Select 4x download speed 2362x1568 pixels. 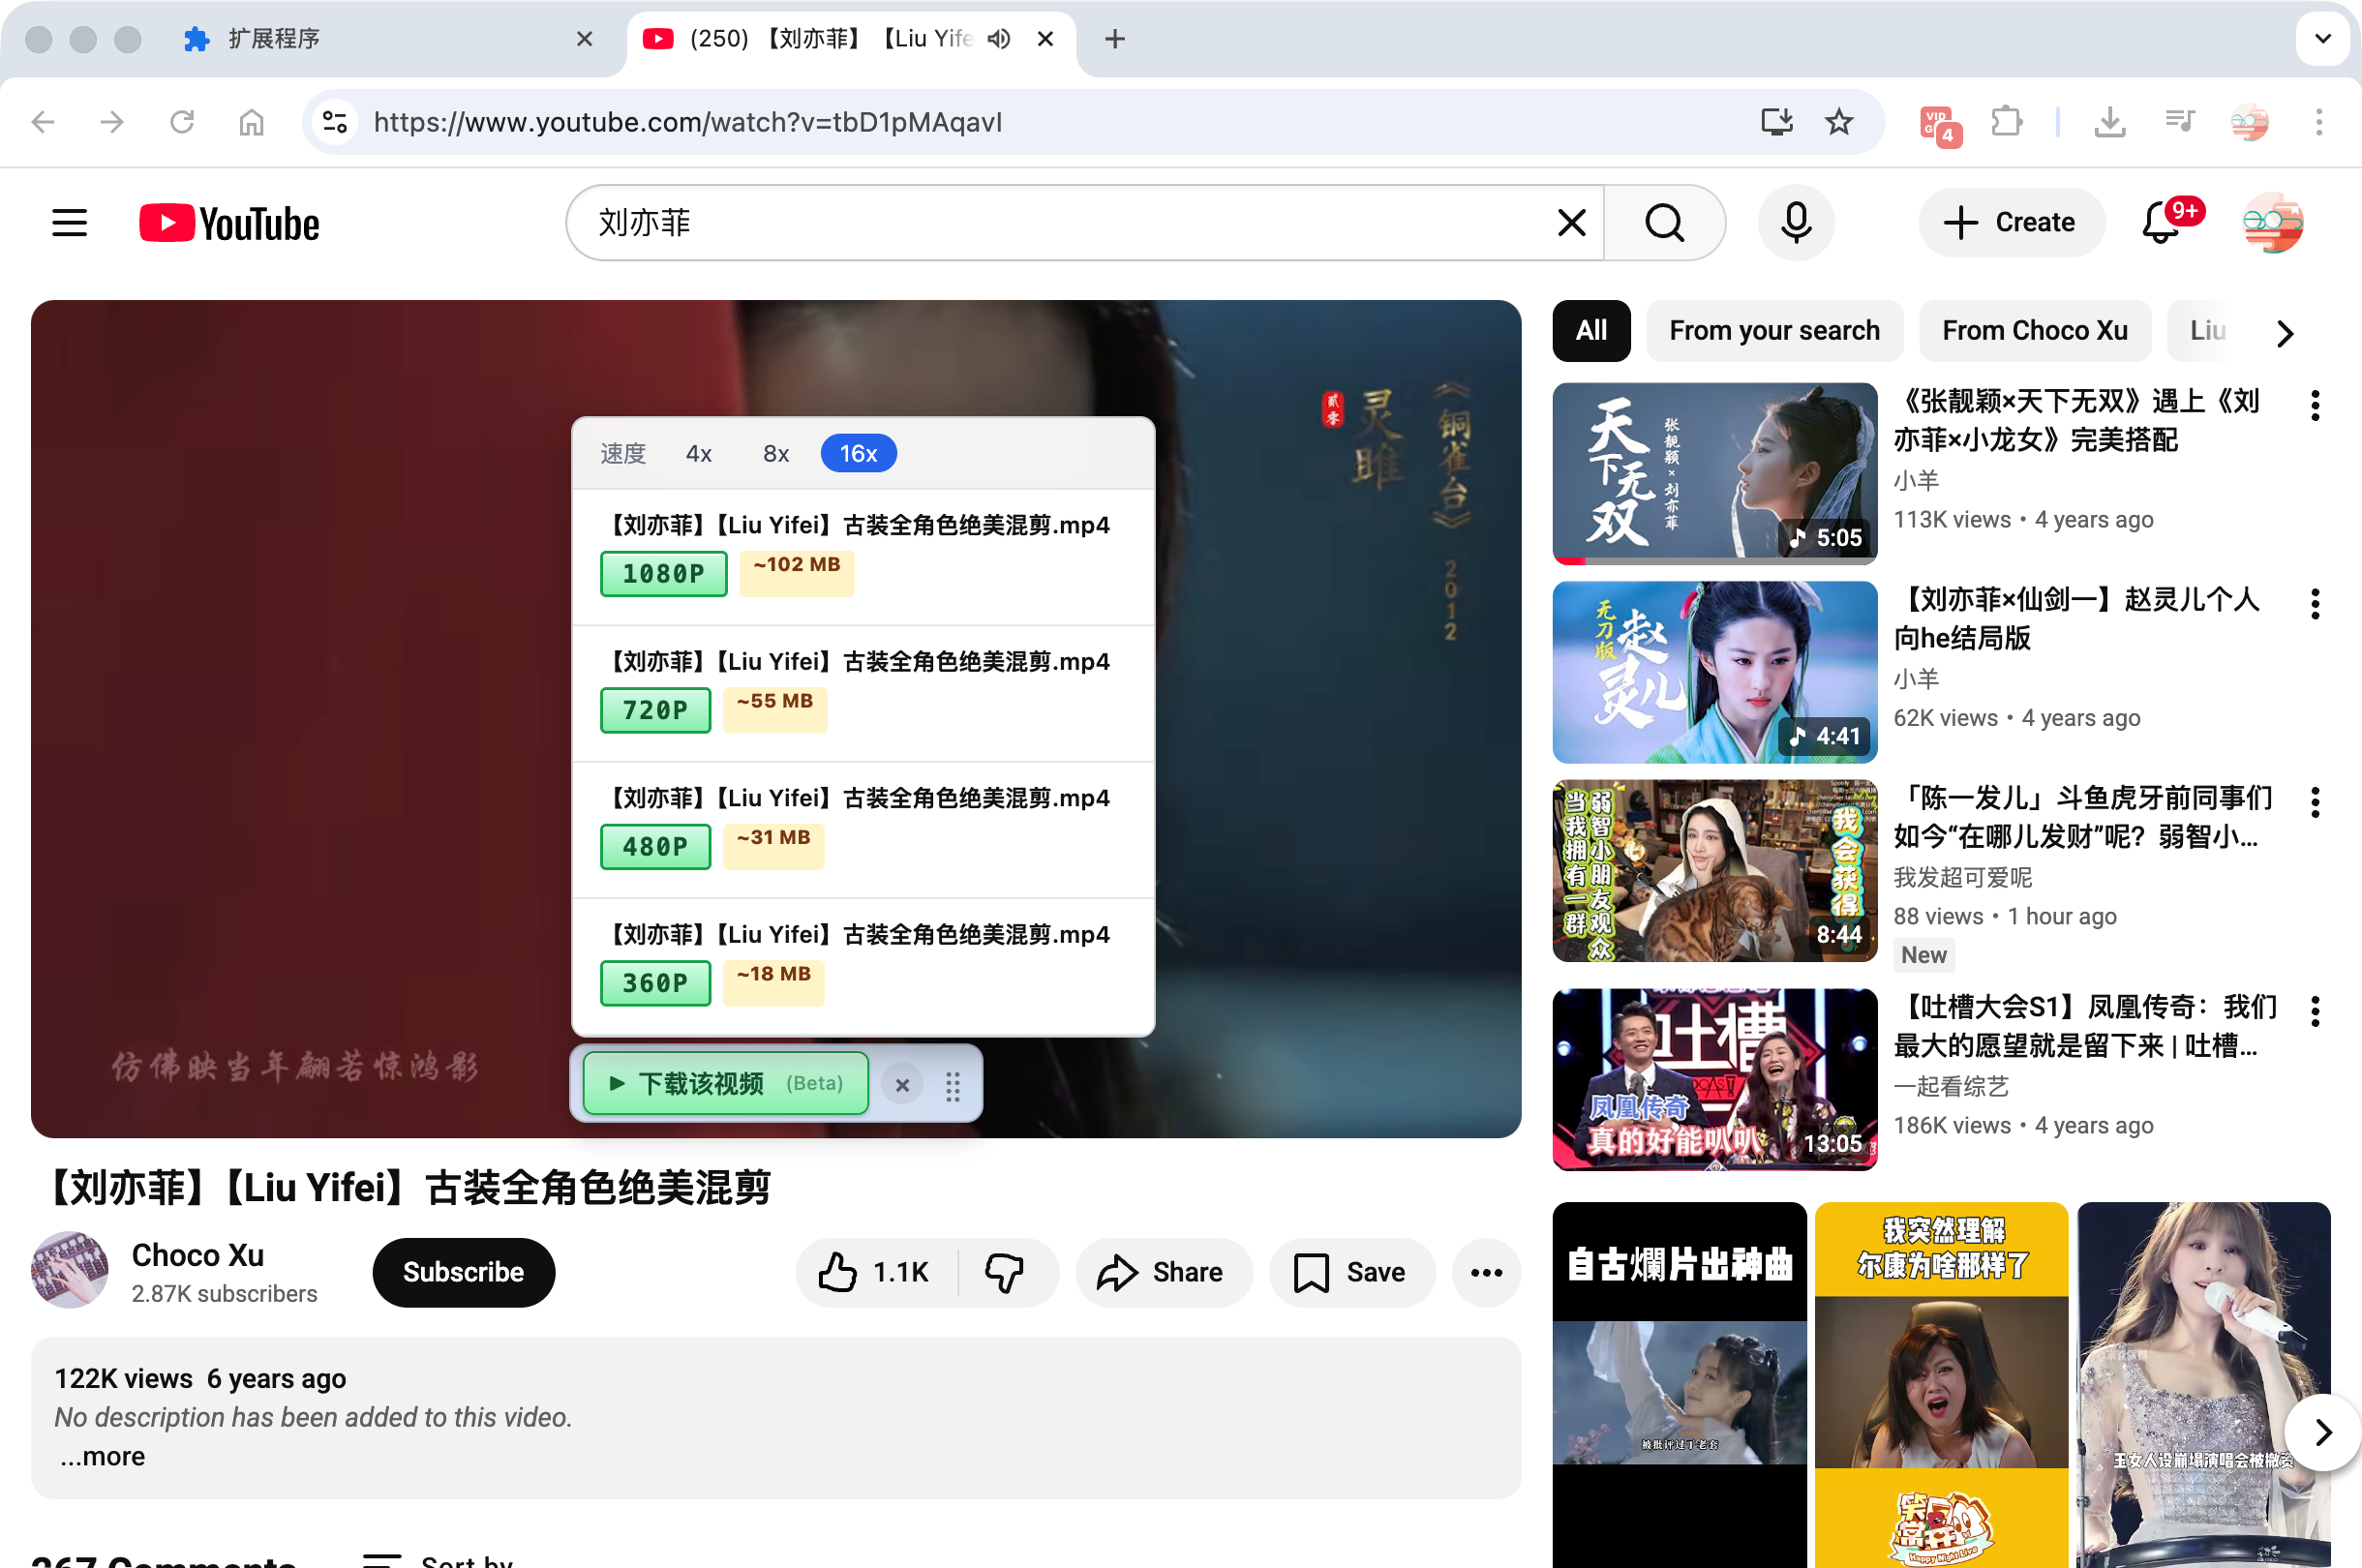point(699,454)
